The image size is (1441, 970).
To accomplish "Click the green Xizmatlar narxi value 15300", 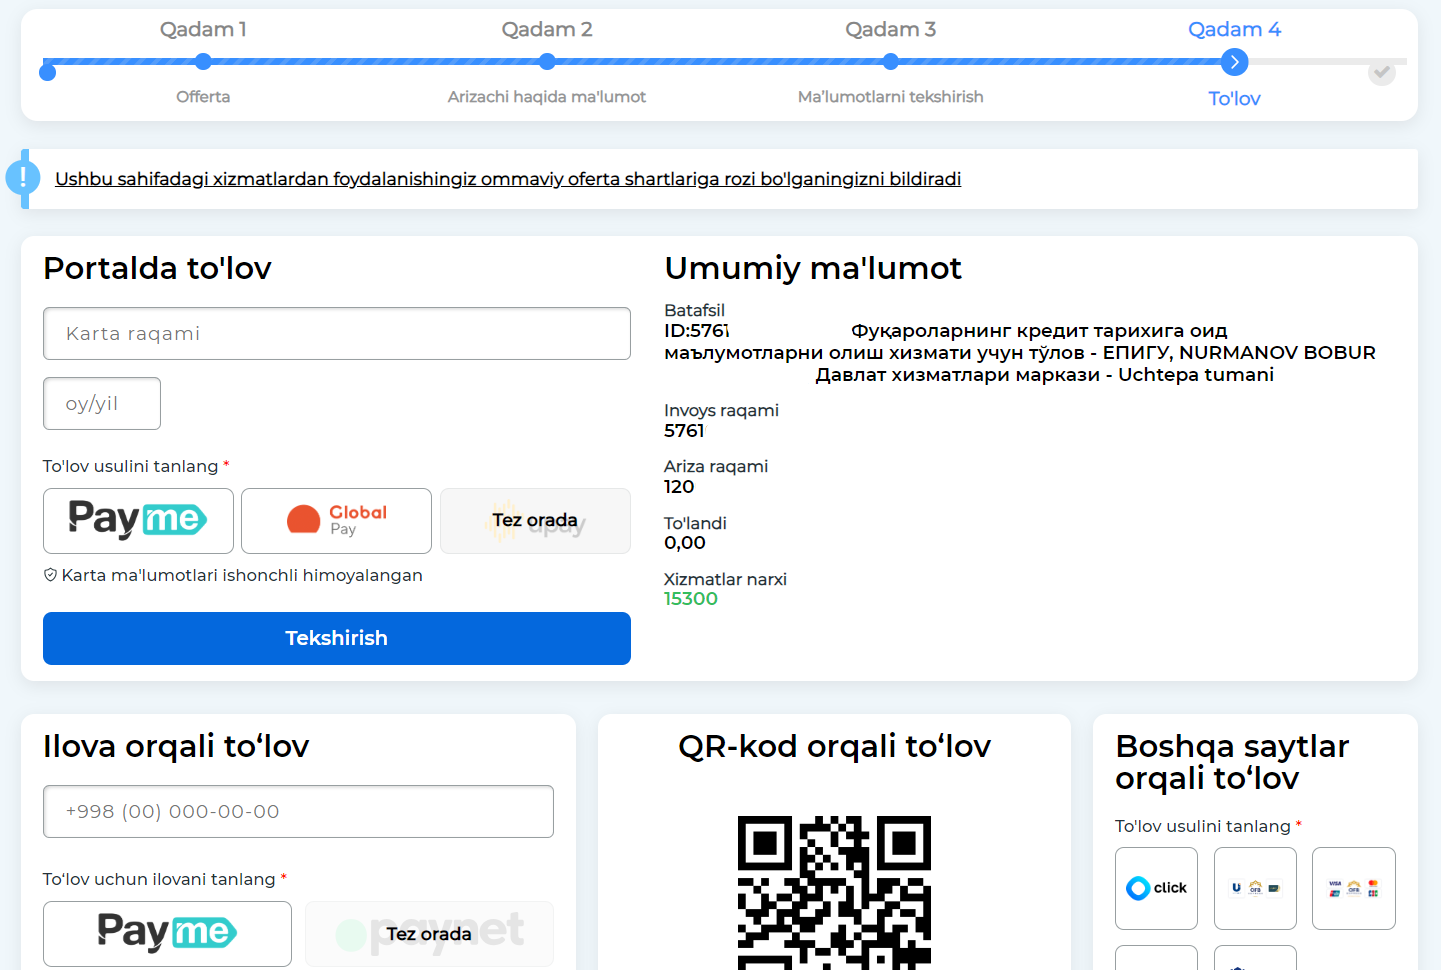I will tap(691, 599).
